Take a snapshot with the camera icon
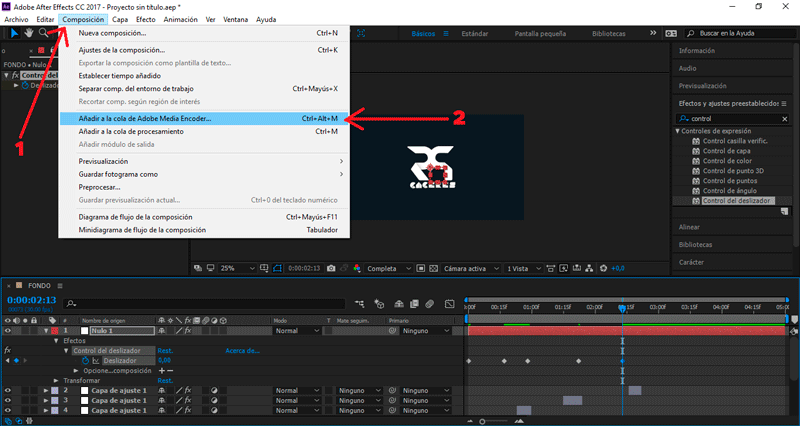 coord(331,268)
